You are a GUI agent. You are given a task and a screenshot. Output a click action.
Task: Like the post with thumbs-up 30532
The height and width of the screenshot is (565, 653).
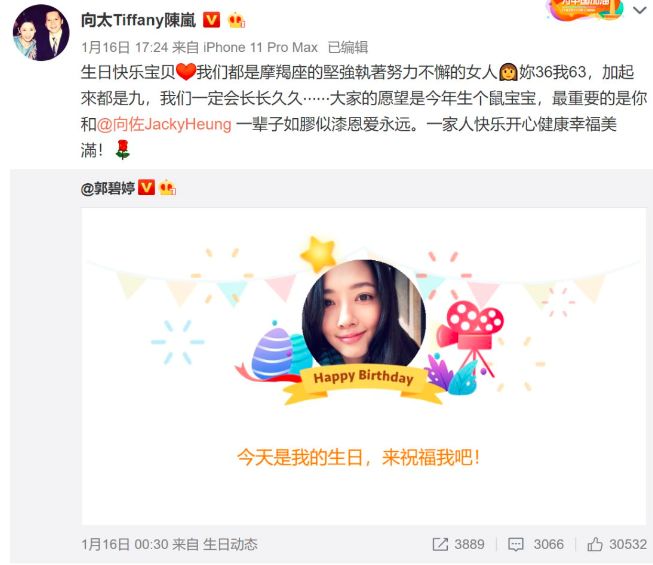pyautogui.click(x=617, y=544)
